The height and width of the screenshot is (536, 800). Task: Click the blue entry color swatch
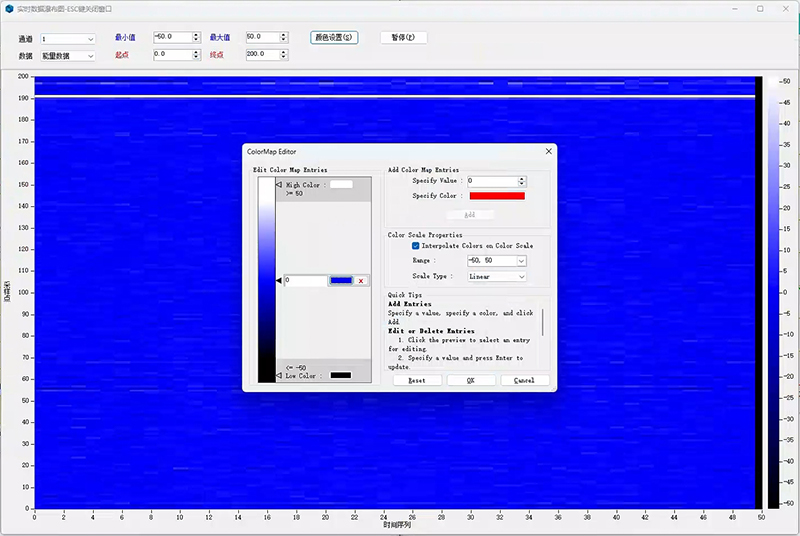pyautogui.click(x=341, y=281)
